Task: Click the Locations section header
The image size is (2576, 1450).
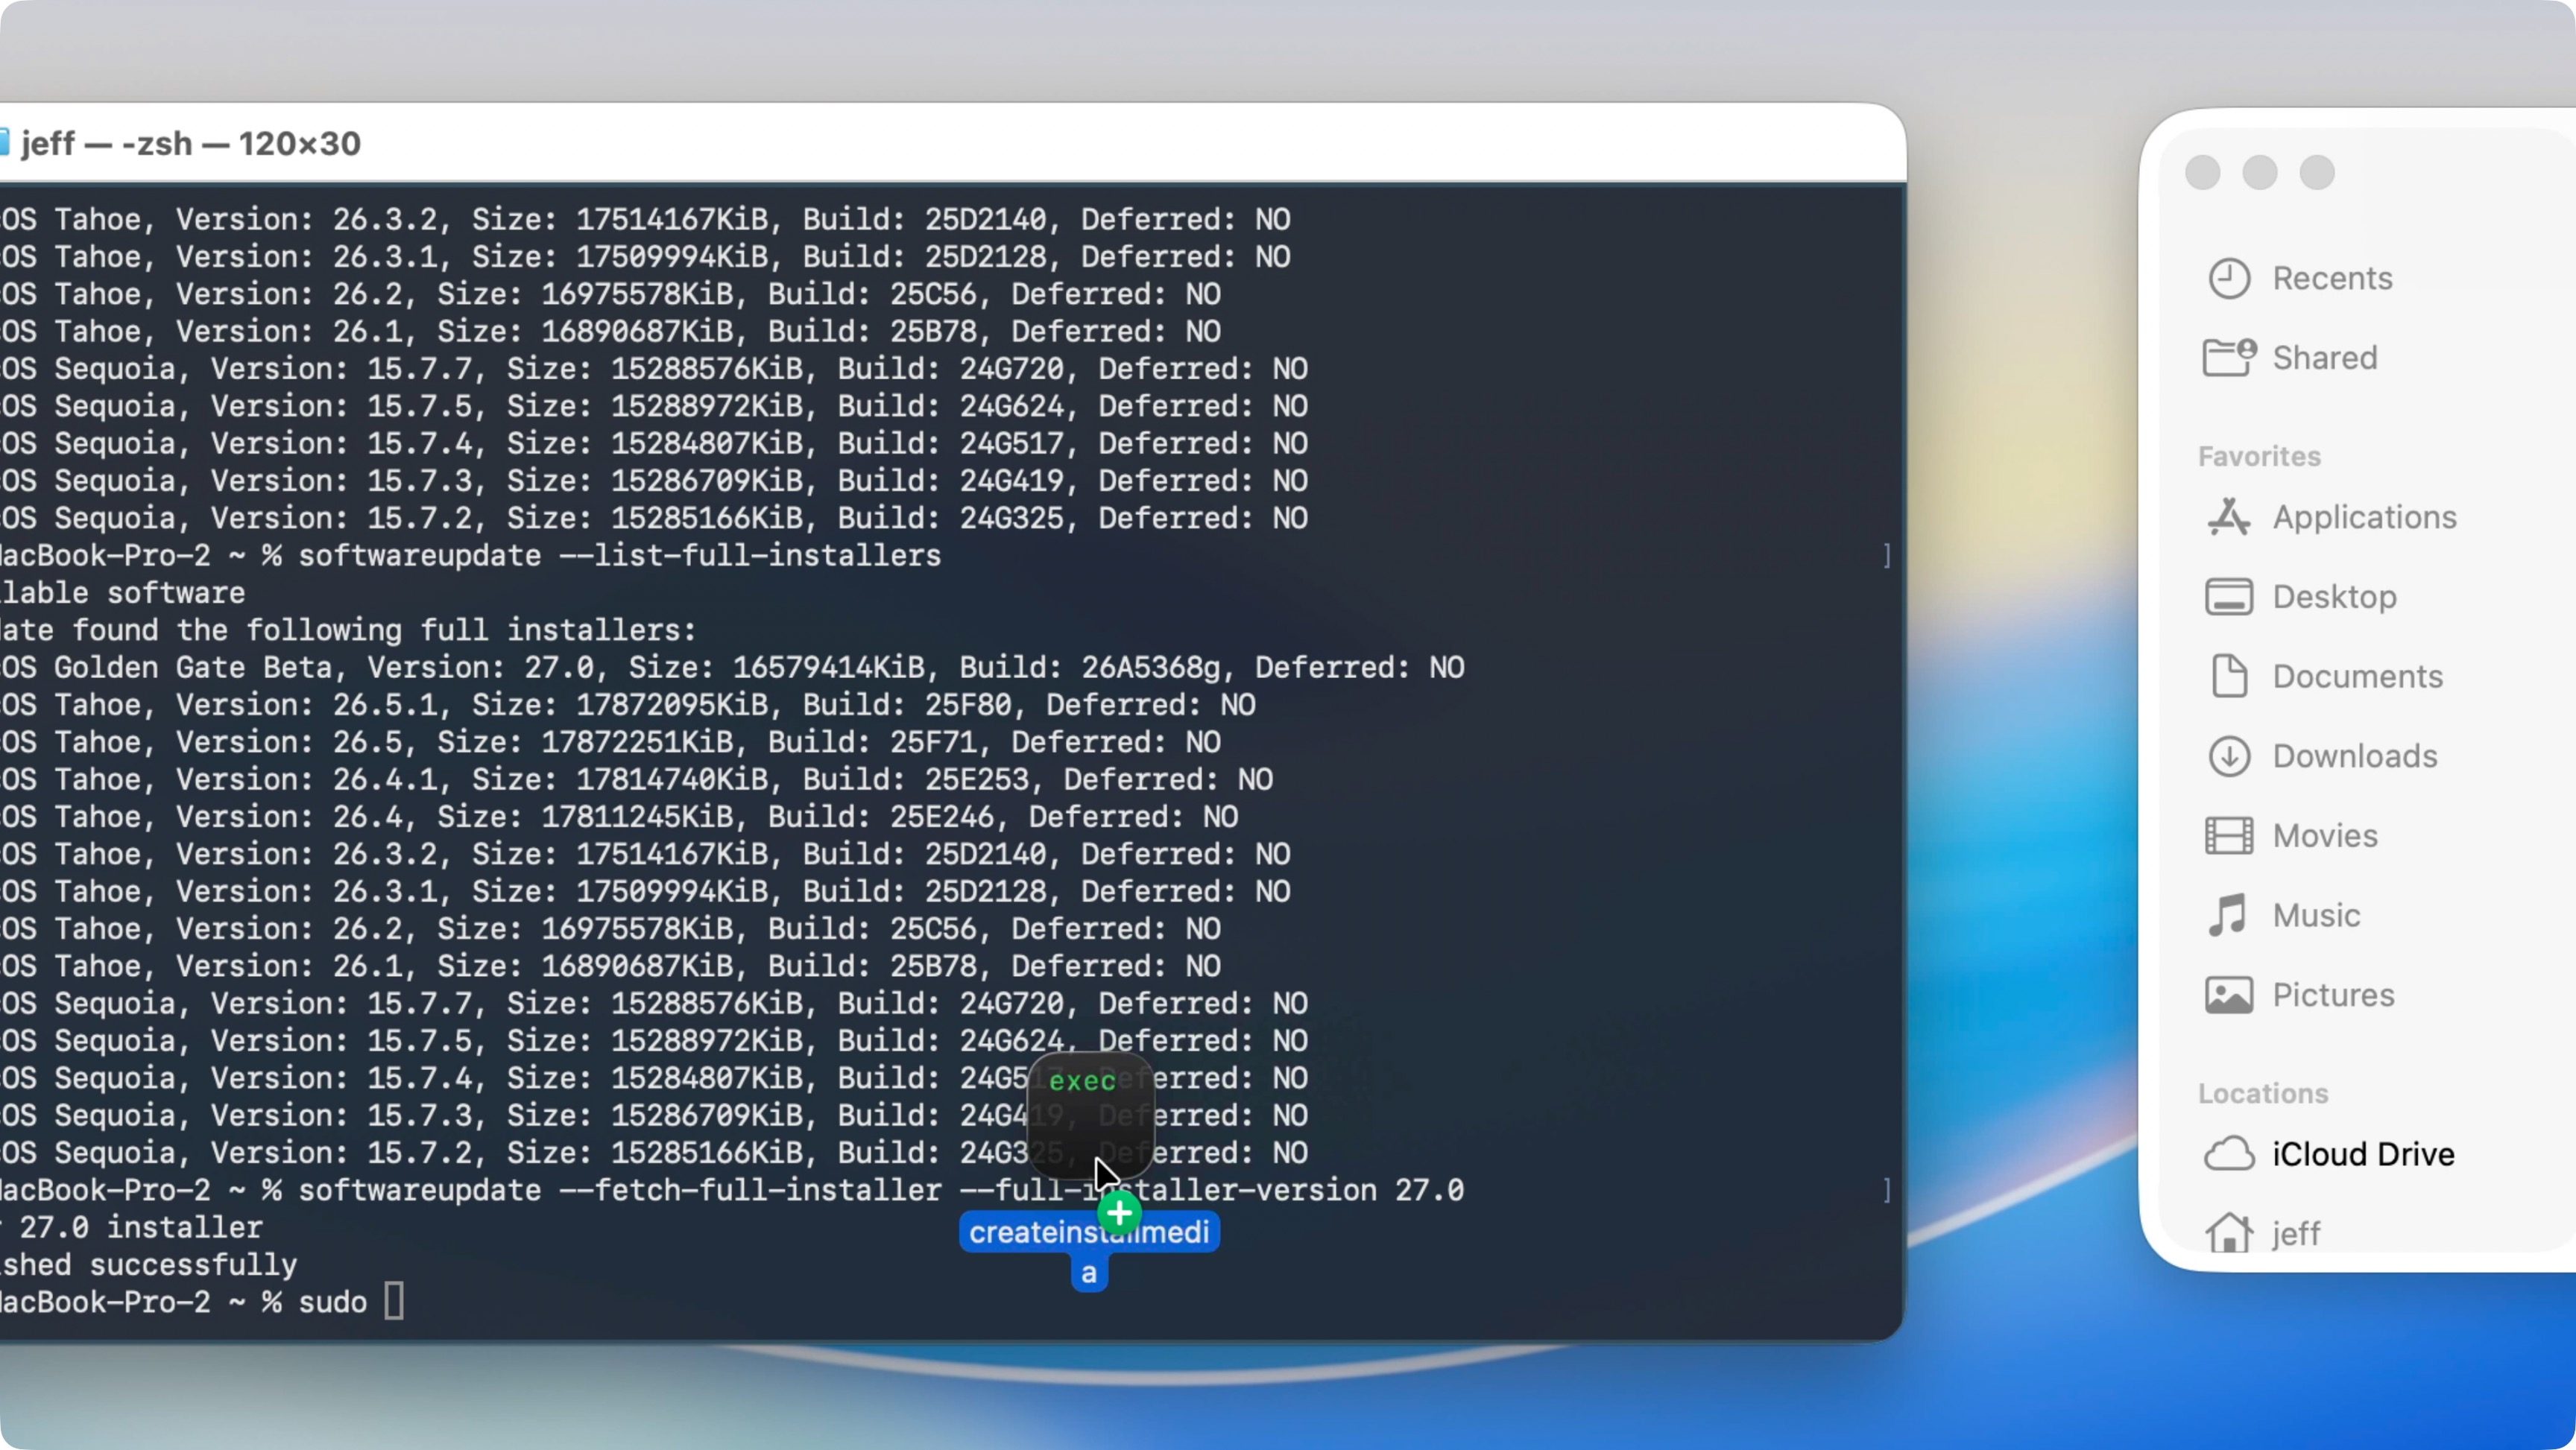Action: pos(2263,1093)
